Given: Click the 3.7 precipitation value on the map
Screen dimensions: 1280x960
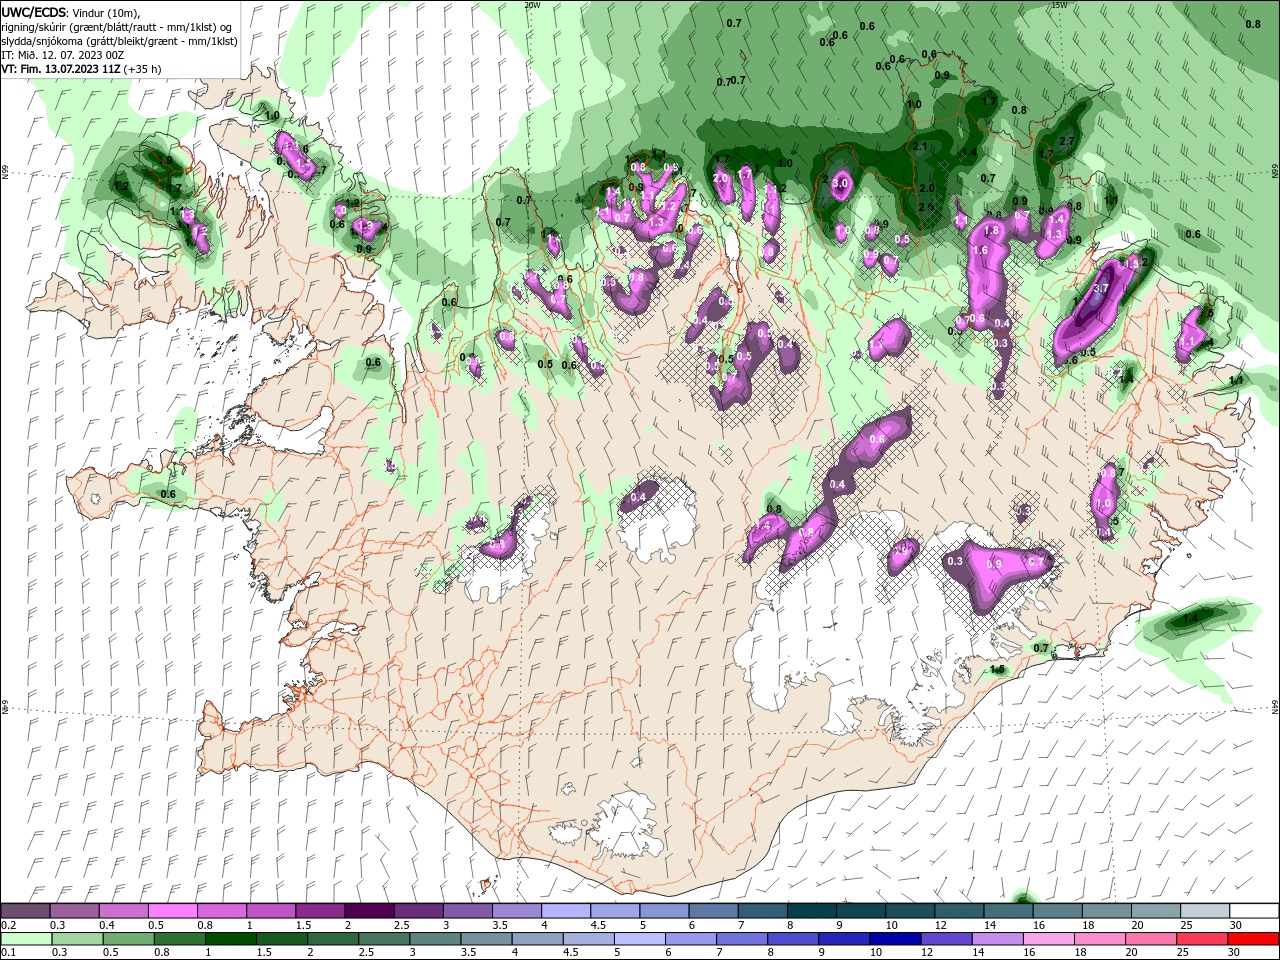Looking at the screenshot, I should tap(1102, 289).
